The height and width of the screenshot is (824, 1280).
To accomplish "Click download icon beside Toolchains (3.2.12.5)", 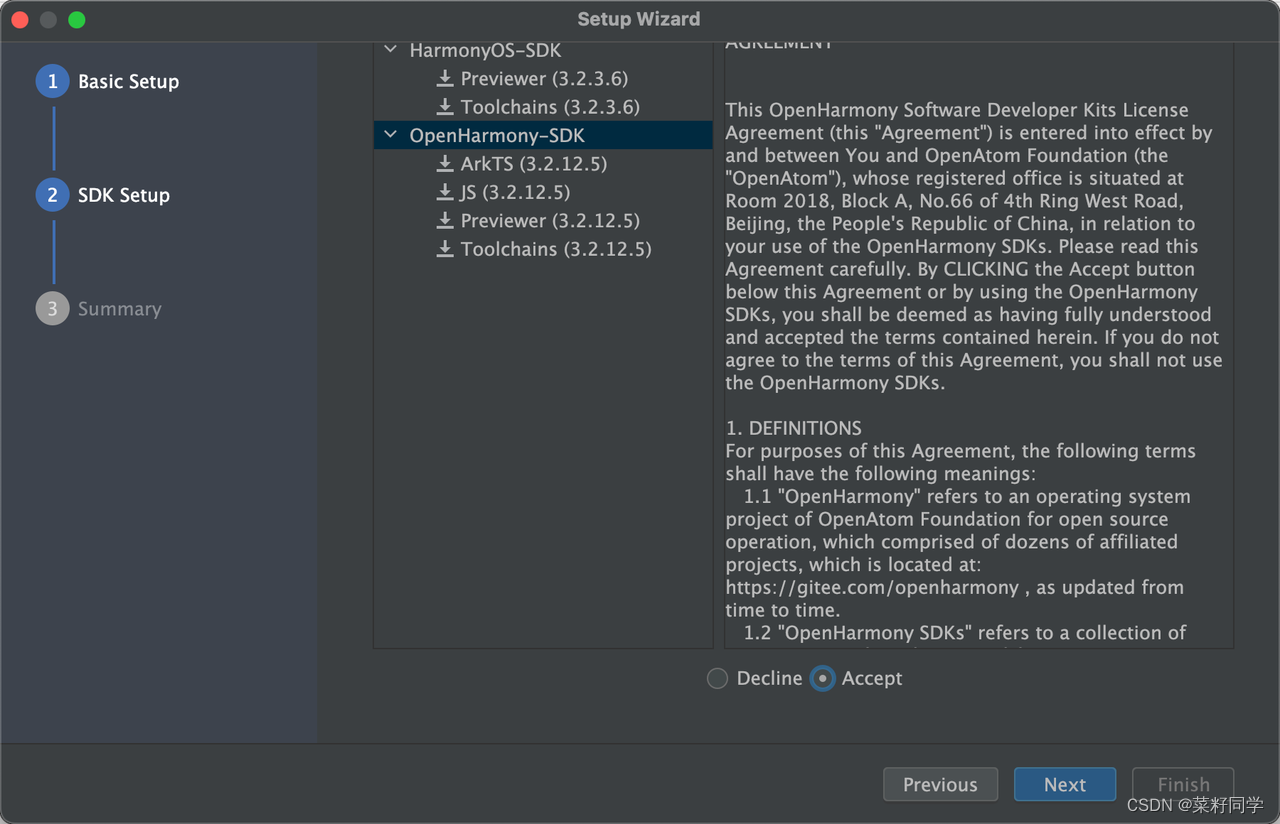I will 445,249.
